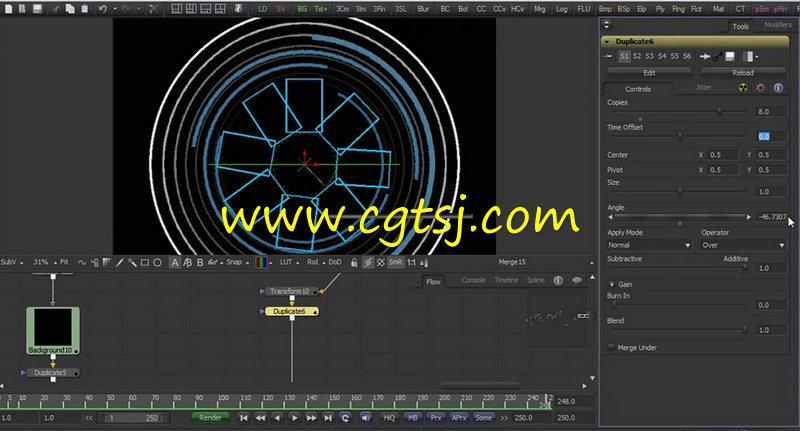
Task: Click the Paste clipboard icon
Action: [85, 9]
